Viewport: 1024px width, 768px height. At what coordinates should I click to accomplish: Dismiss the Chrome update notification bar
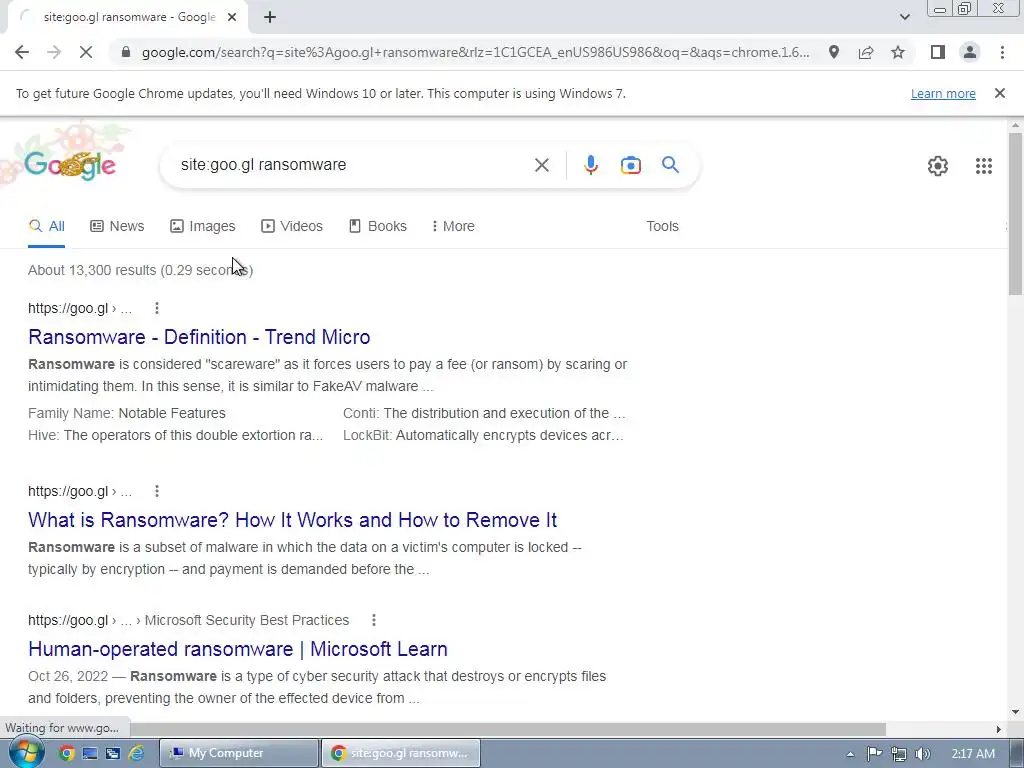[x=1000, y=93]
